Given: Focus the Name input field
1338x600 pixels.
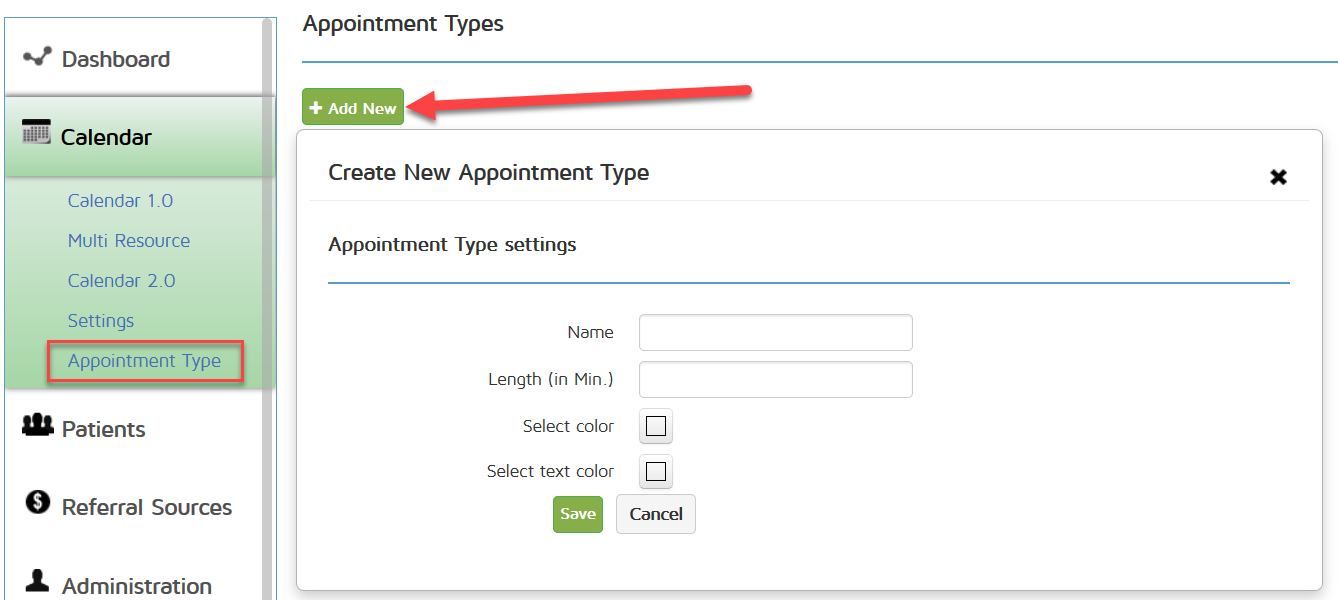Looking at the screenshot, I should (x=775, y=333).
